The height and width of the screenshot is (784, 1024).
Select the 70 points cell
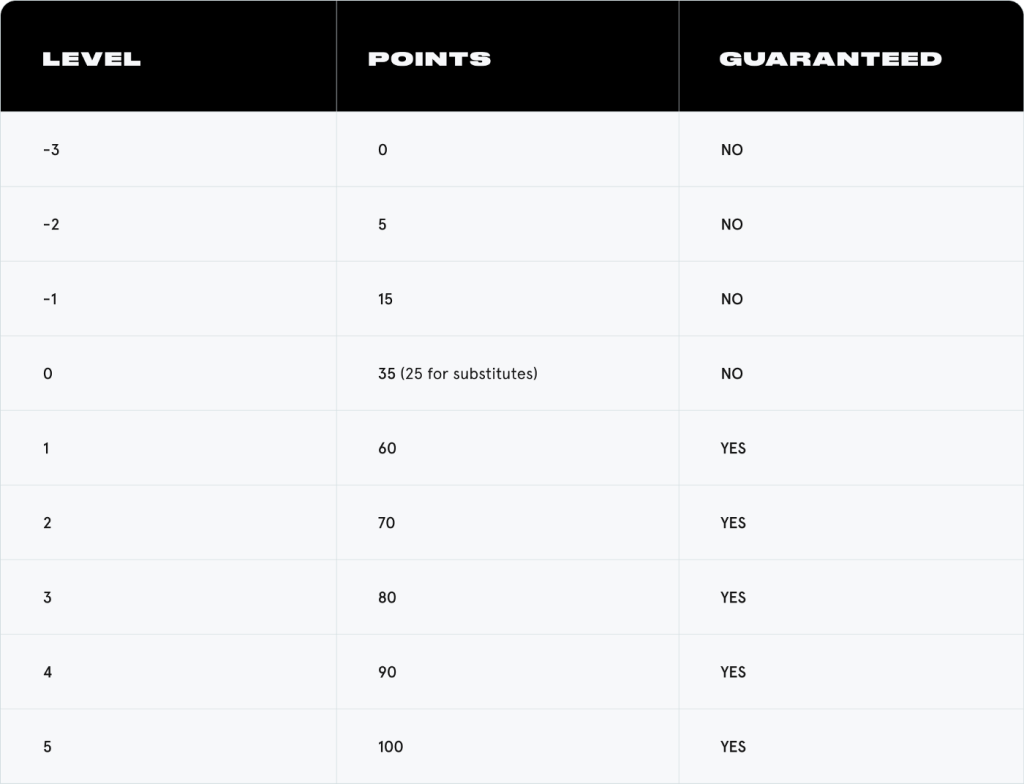pos(387,523)
